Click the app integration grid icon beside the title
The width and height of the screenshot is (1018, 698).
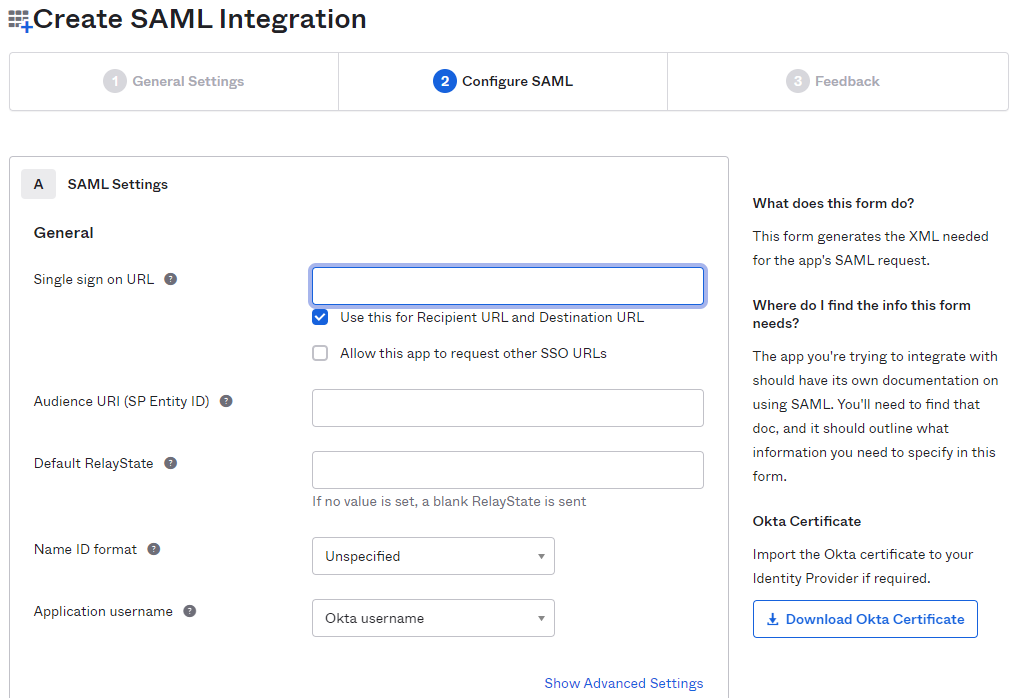point(19,21)
